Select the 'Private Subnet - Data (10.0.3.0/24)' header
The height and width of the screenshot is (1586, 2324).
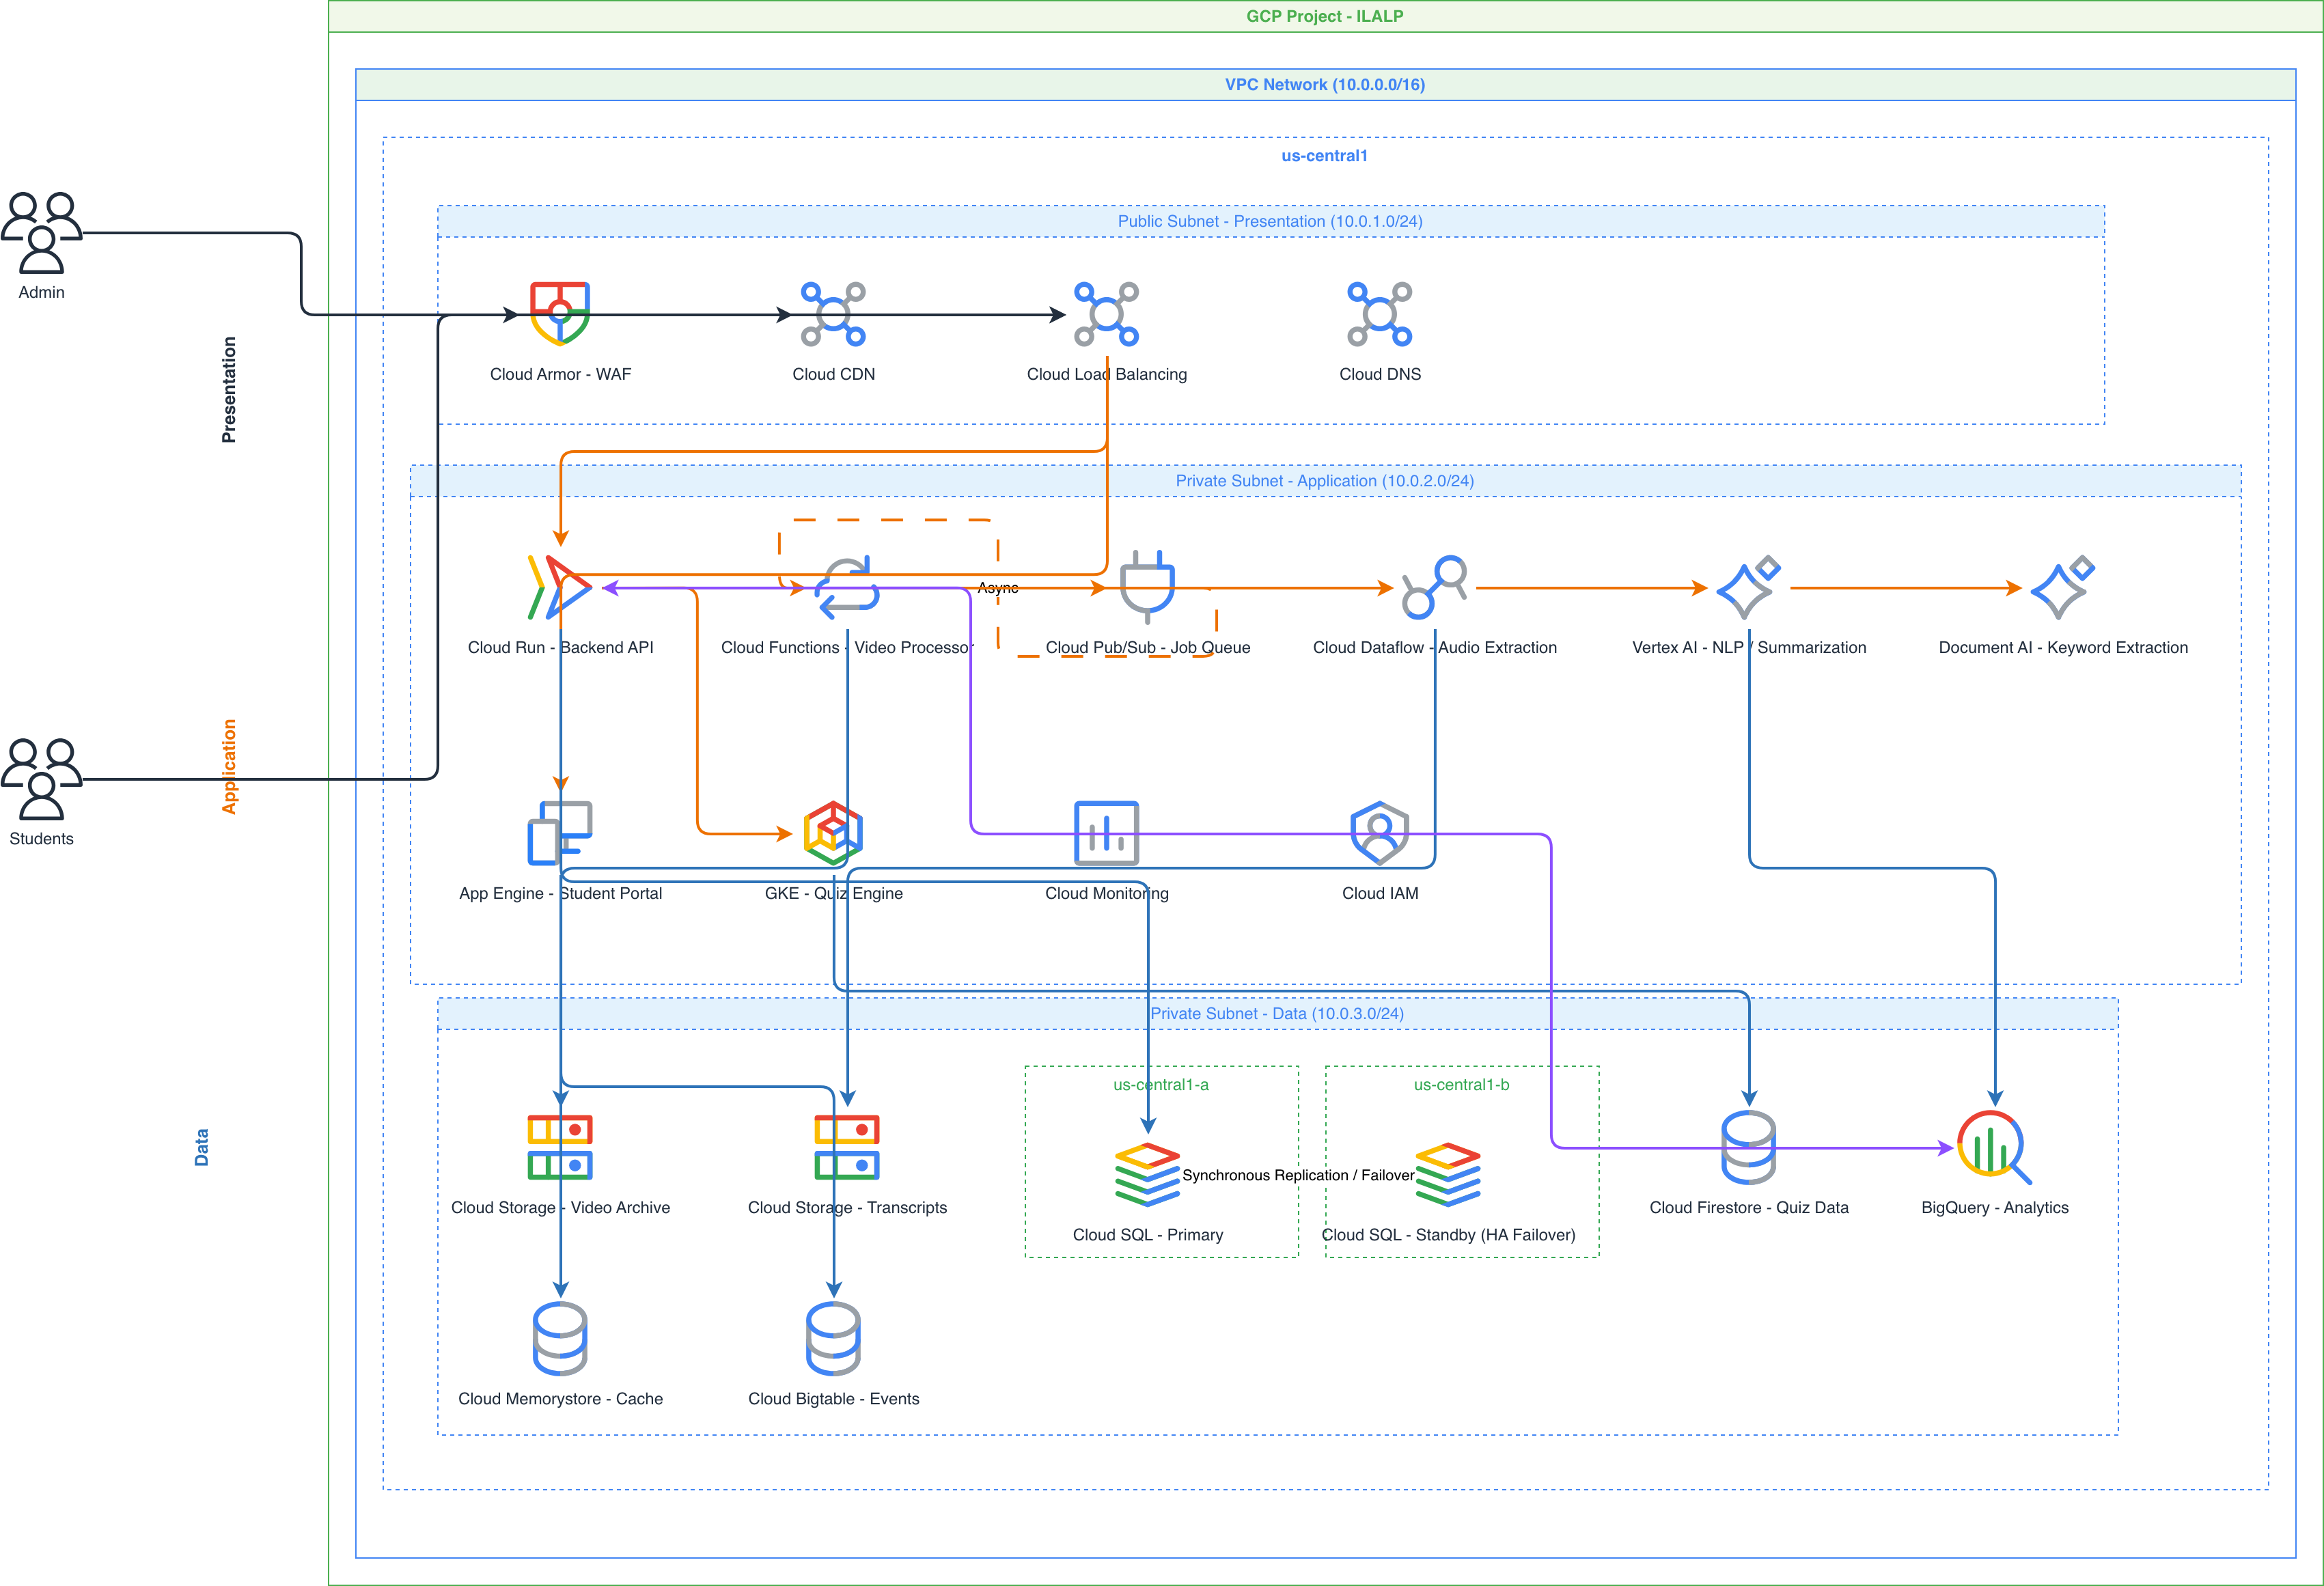(x=1277, y=1014)
